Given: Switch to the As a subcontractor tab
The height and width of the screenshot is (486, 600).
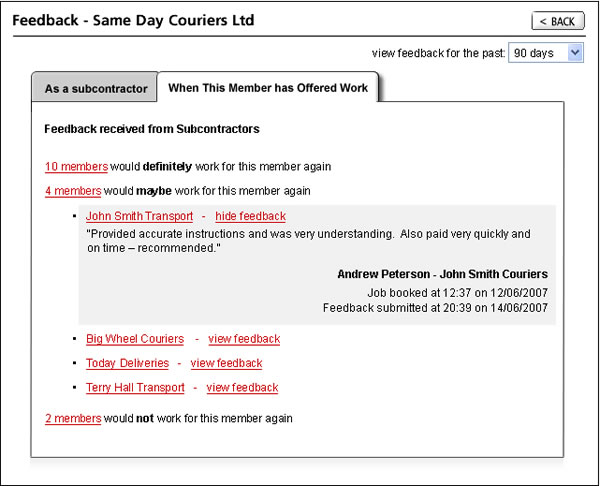Looking at the screenshot, I should tap(96, 89).
